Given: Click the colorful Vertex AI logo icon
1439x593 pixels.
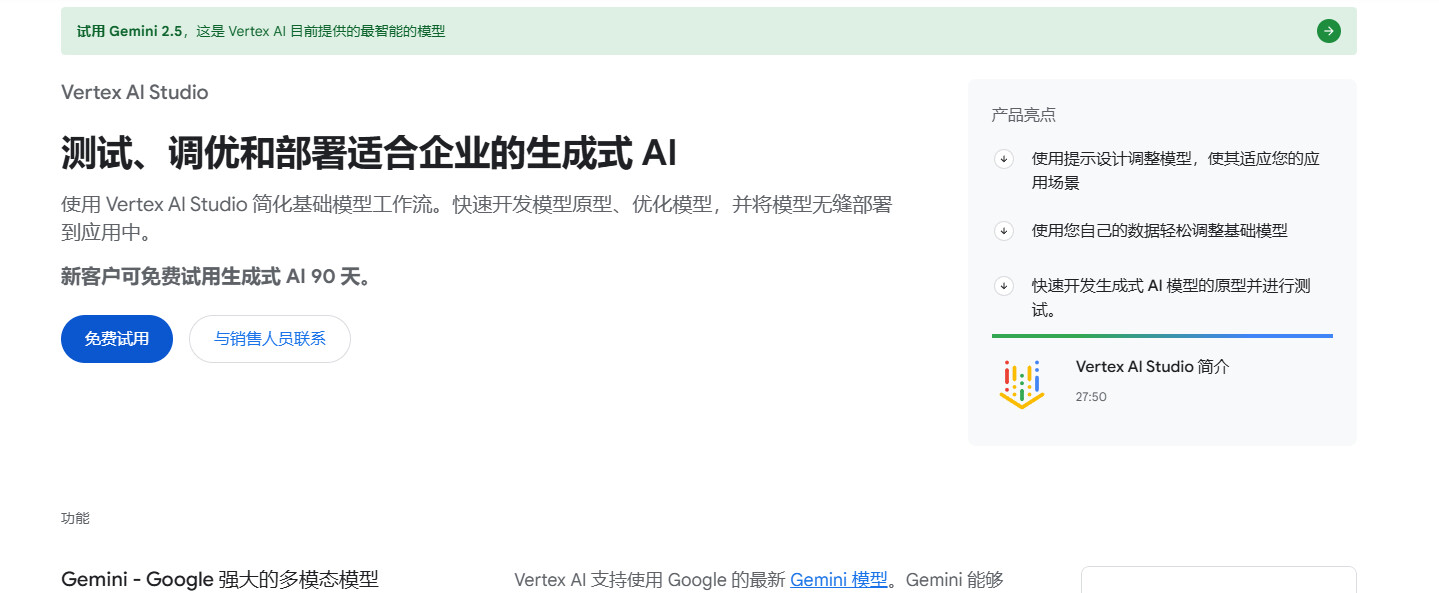Looking at the screenshot, I should [x=1021, y=383].
